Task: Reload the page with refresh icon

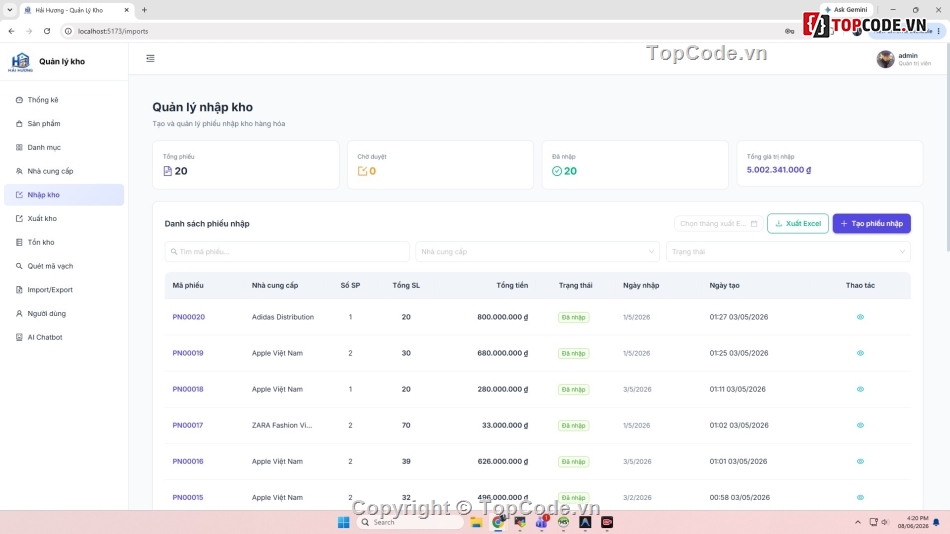Action: point(47,31)
